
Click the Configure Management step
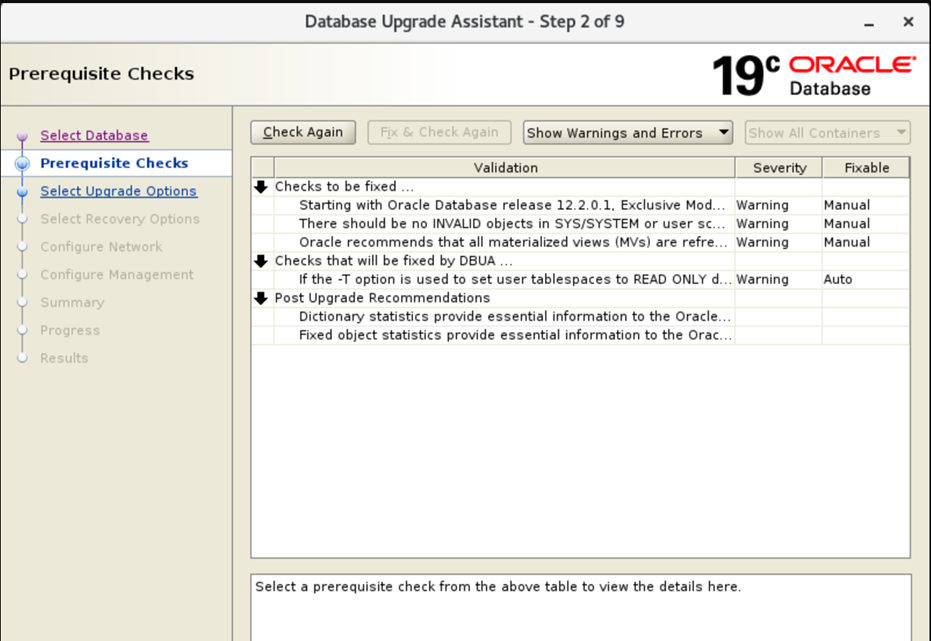coord(117,275)
